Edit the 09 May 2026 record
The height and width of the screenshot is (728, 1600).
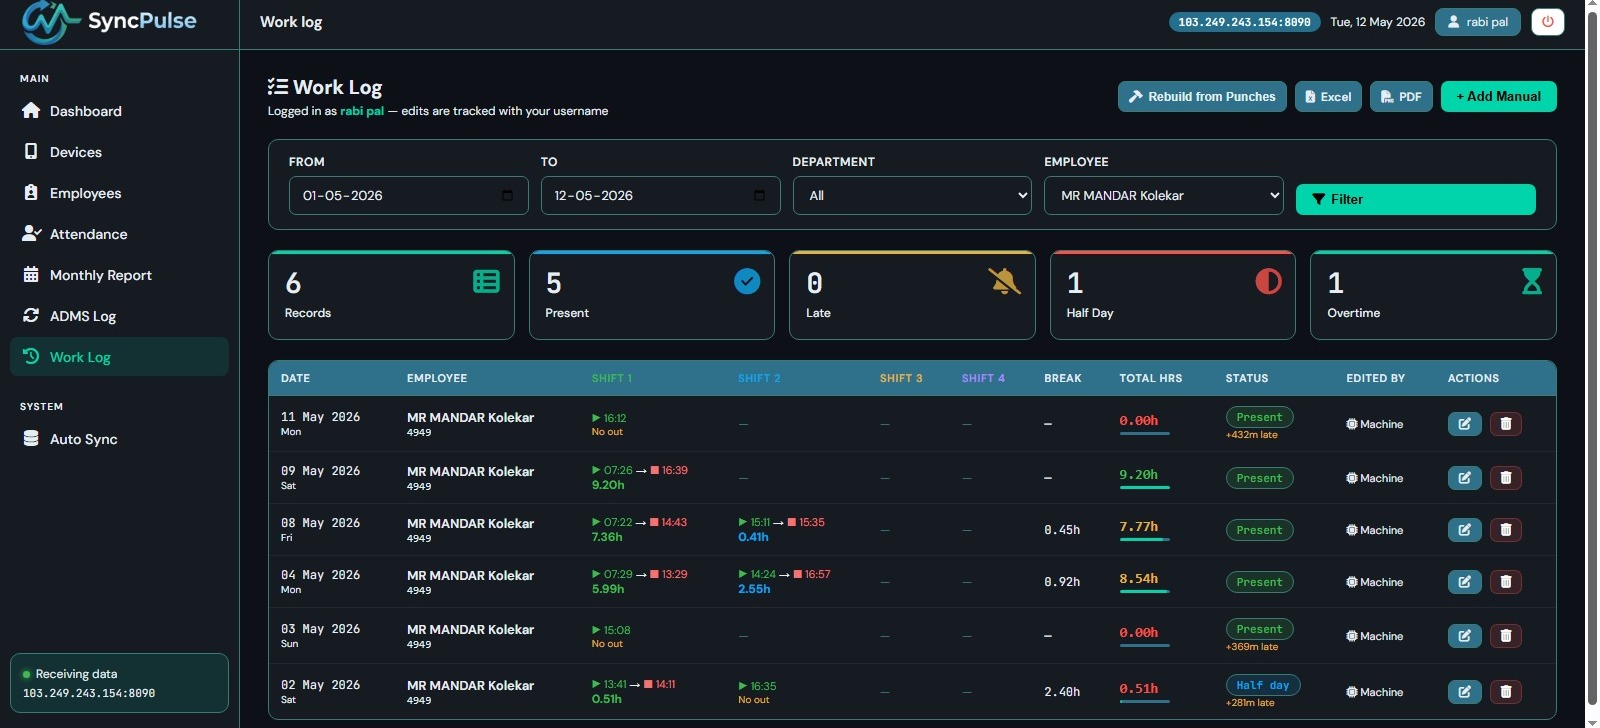tap(1464, 478)
